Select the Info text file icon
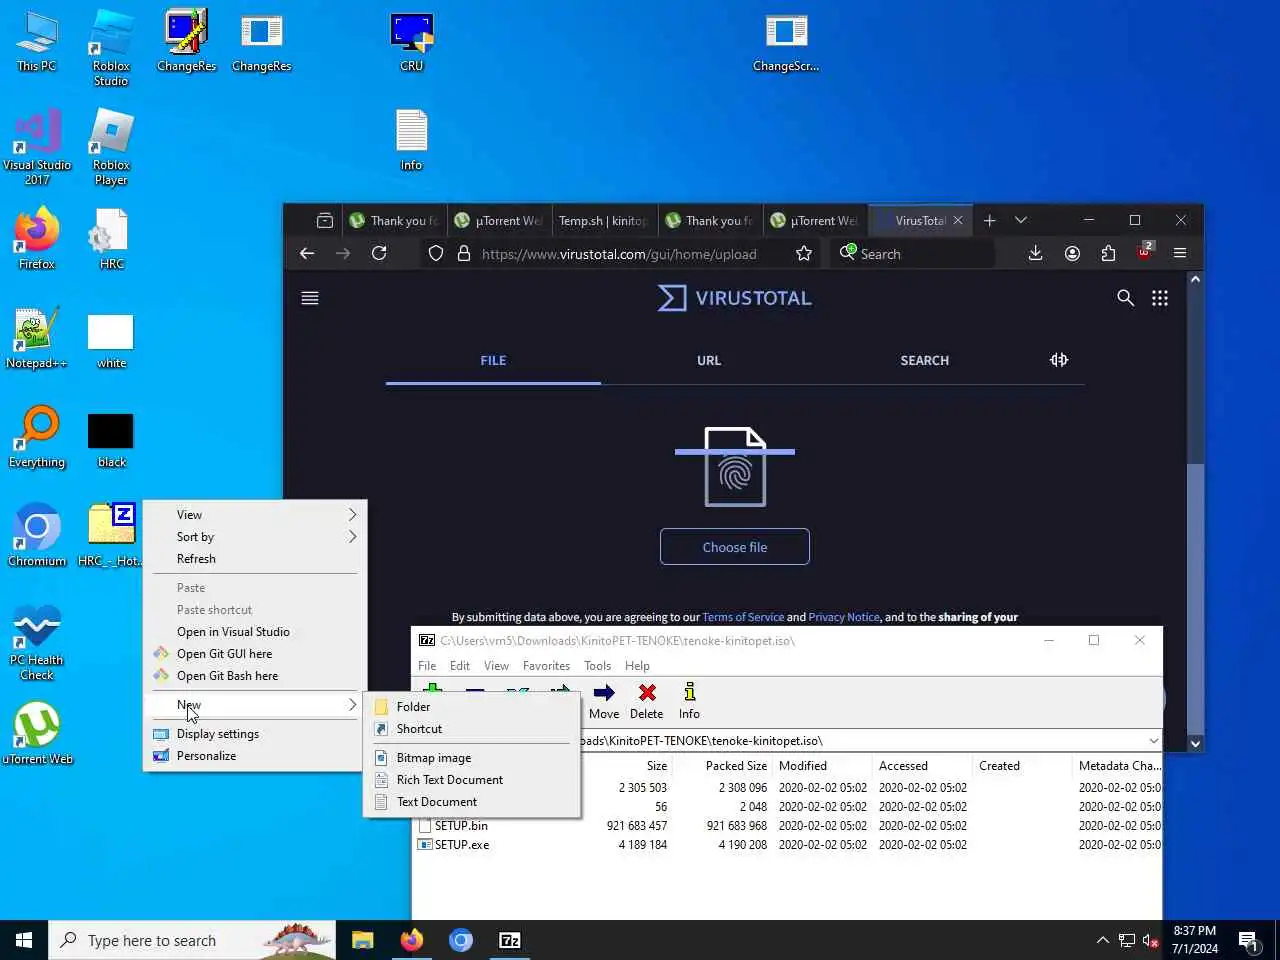The height and width of the screenshot is (960, 1280). point(412,139)
